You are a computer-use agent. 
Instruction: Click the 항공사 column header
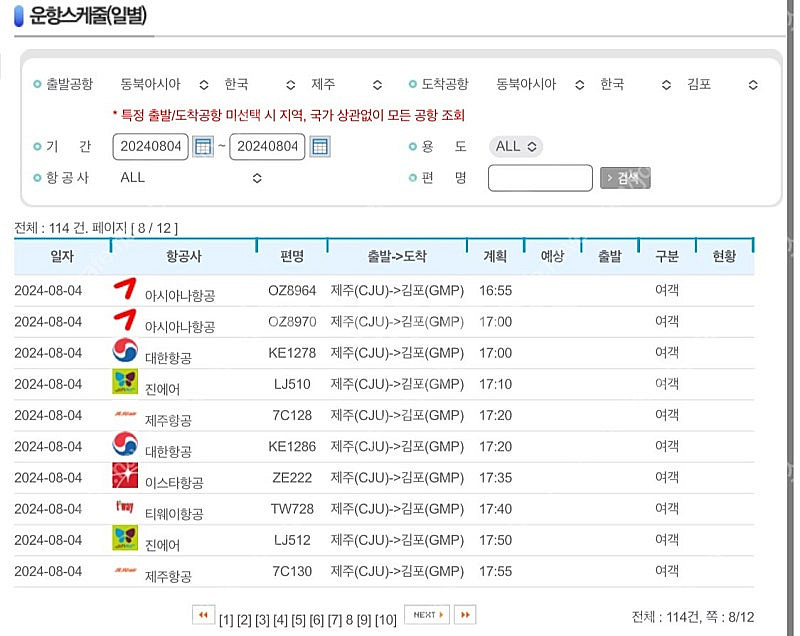pyautogui.click(x=184, y=256)
